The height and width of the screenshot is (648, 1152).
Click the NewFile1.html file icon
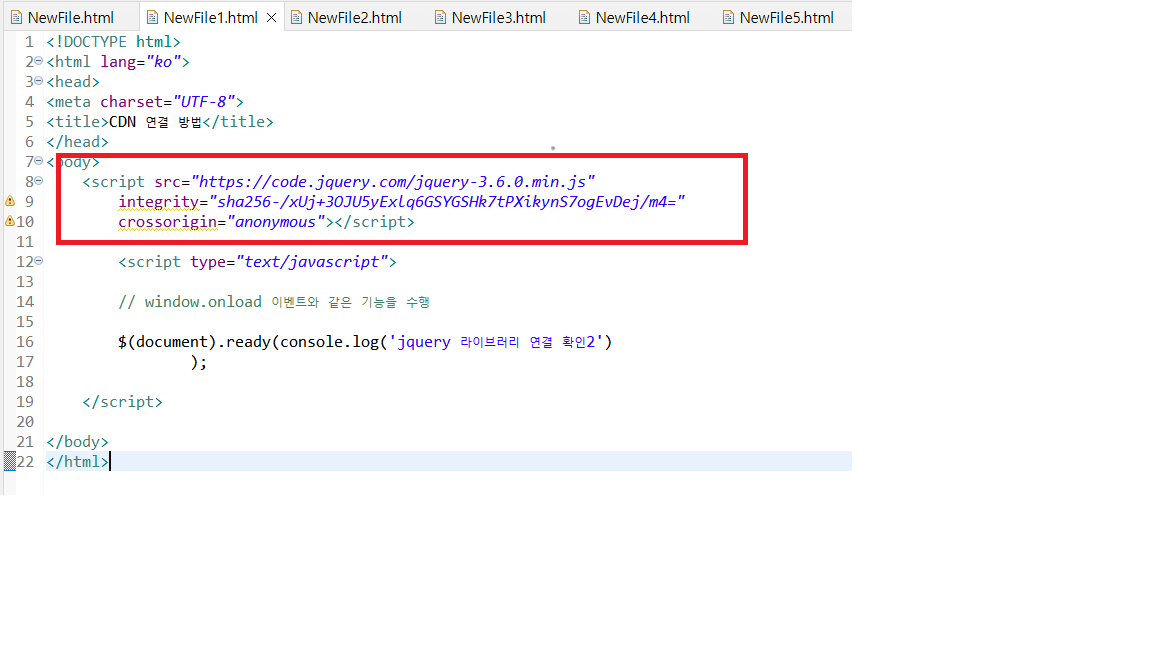pos(152,18)
